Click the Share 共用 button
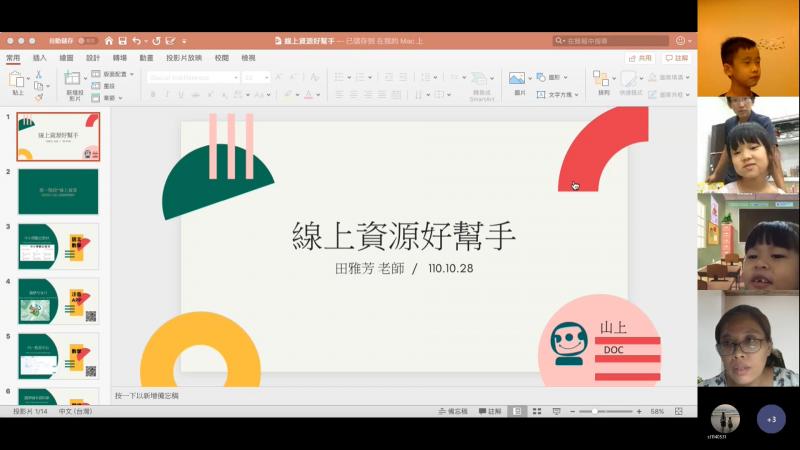 click(x=640, y=58)
